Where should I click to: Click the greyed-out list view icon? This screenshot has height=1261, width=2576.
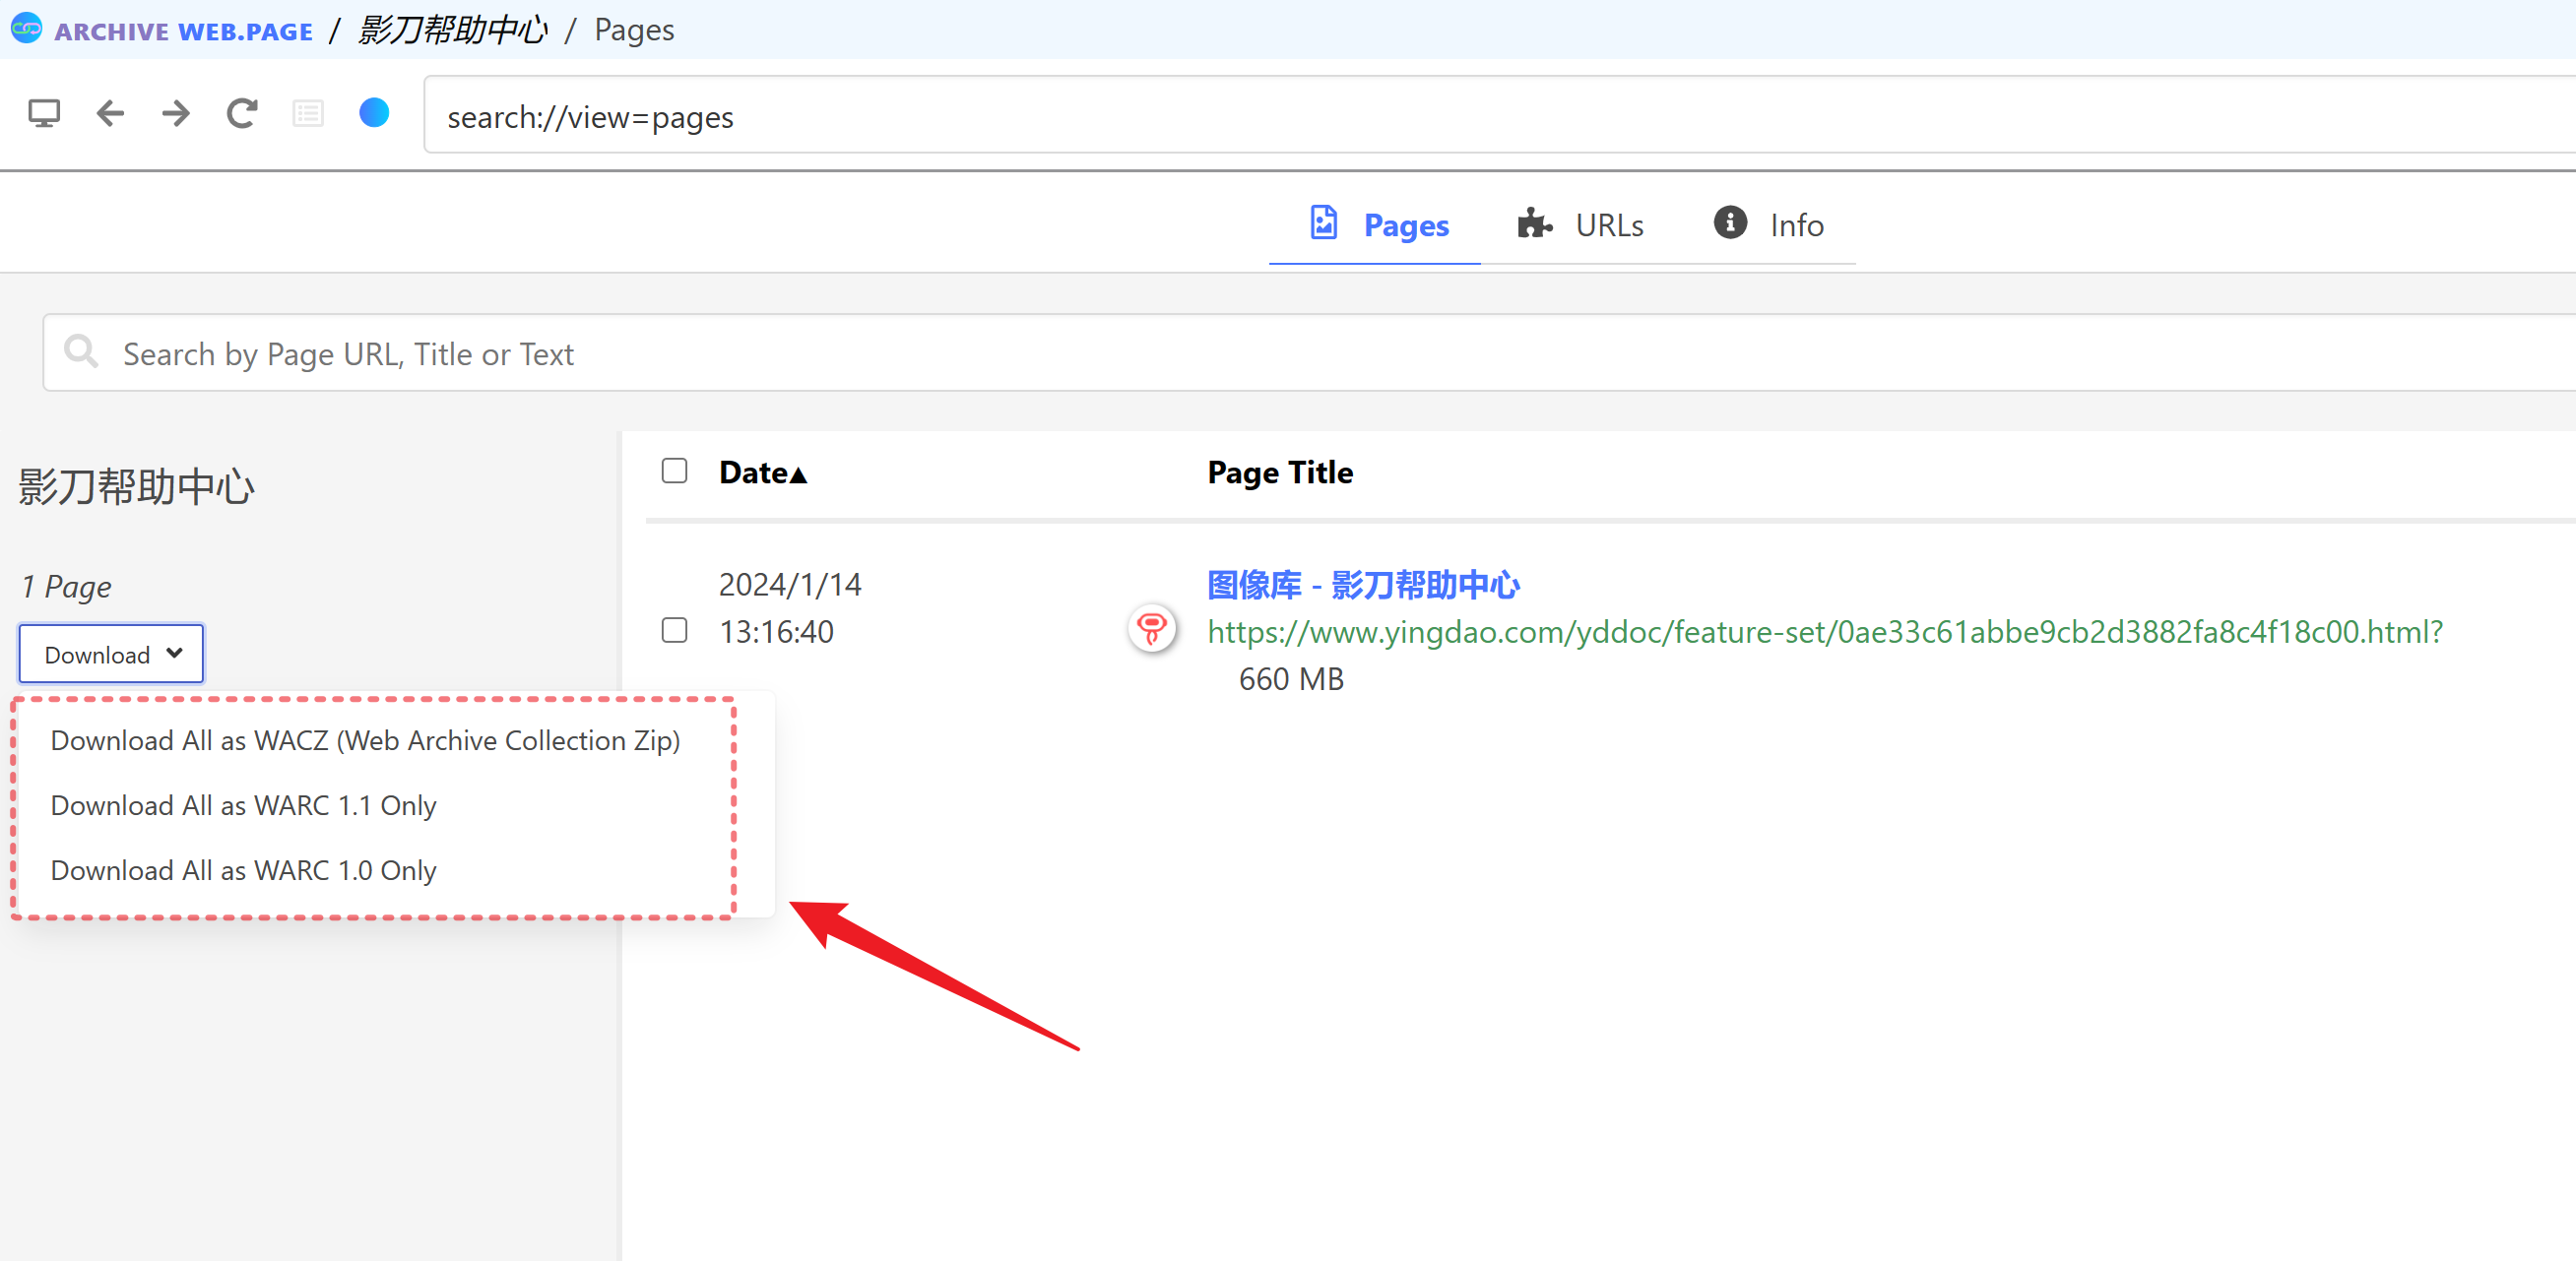(x=308, y=114)
